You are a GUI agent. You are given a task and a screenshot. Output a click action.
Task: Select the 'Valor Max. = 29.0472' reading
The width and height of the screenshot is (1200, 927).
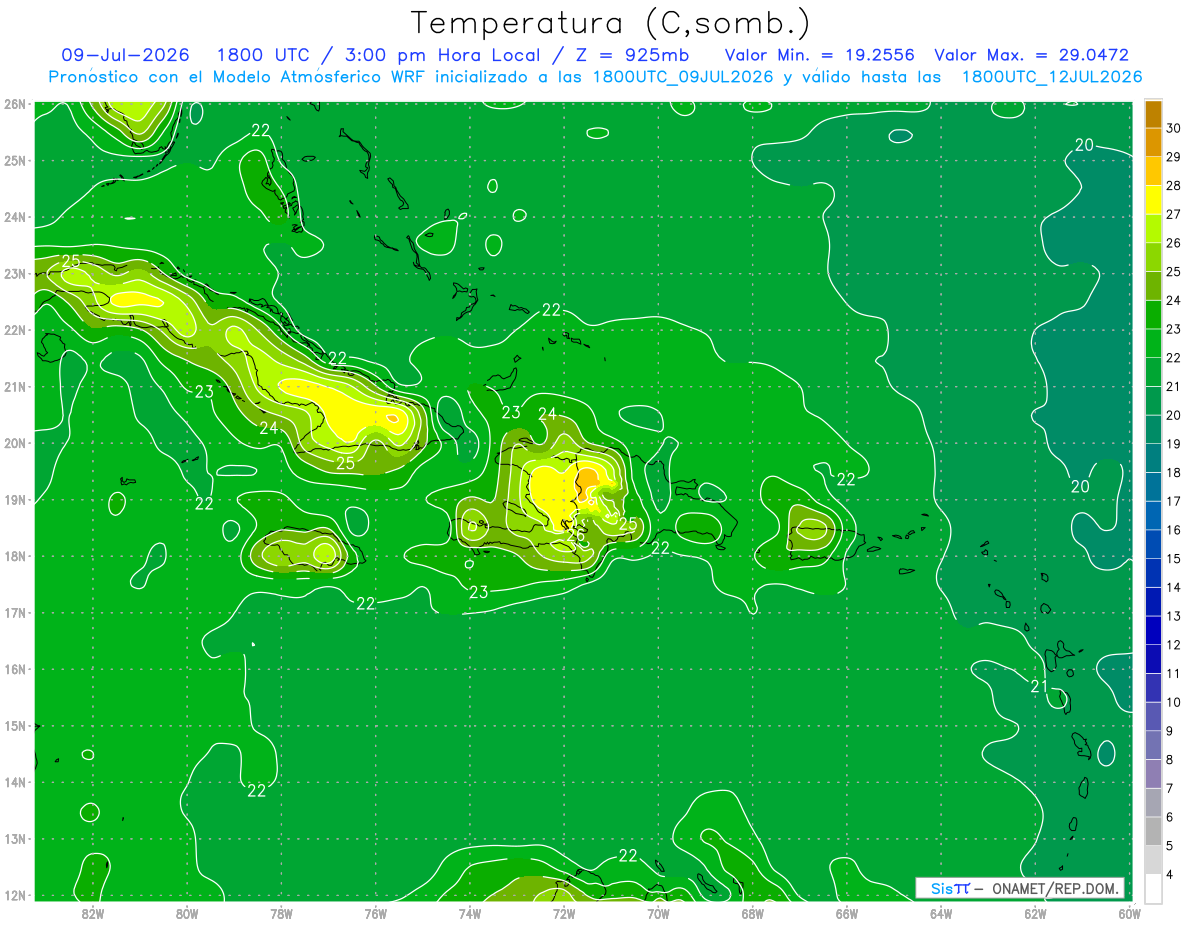[x=1031, y=55]
